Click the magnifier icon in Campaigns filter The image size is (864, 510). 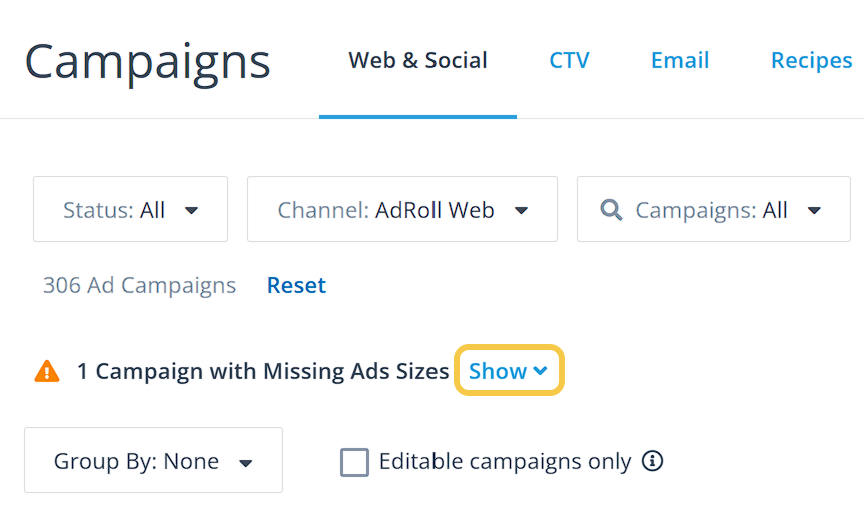point(610,210)
